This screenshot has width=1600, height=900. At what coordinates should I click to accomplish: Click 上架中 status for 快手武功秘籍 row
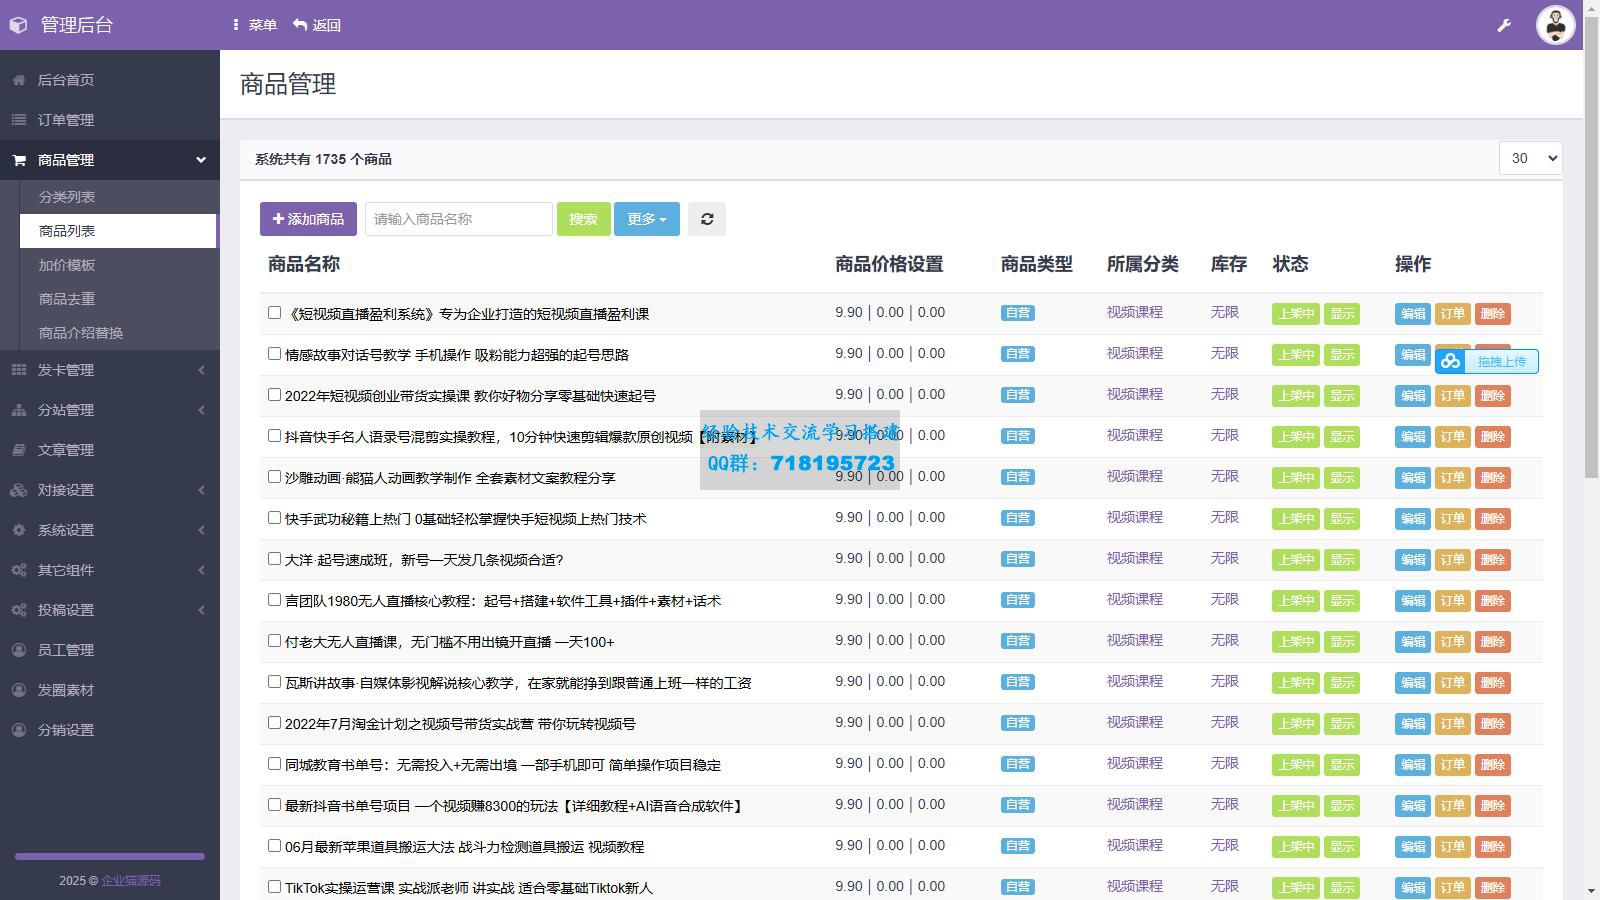tap(1295, 519)
